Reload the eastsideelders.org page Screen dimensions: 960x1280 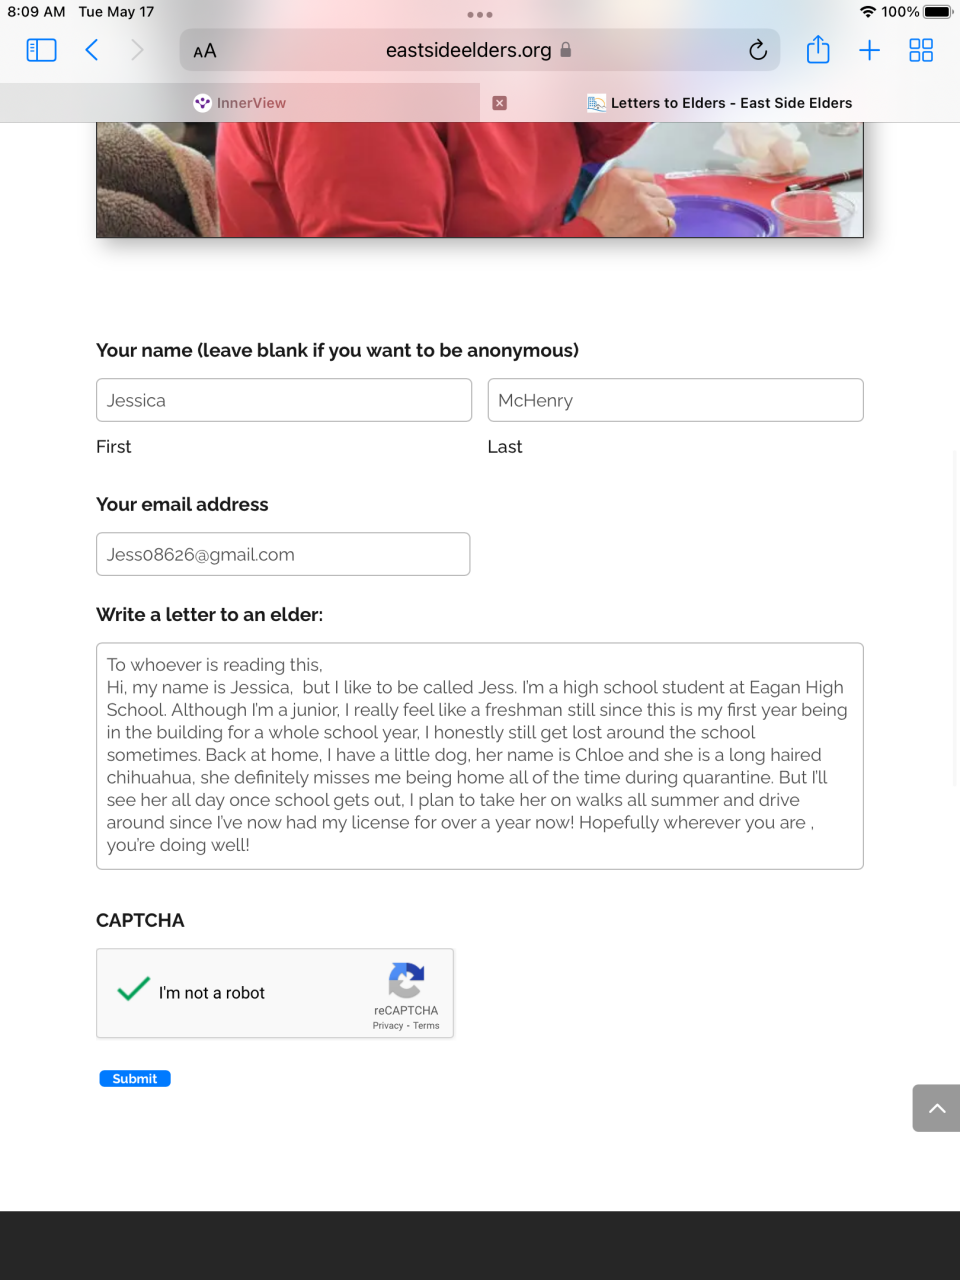point(758,50)
